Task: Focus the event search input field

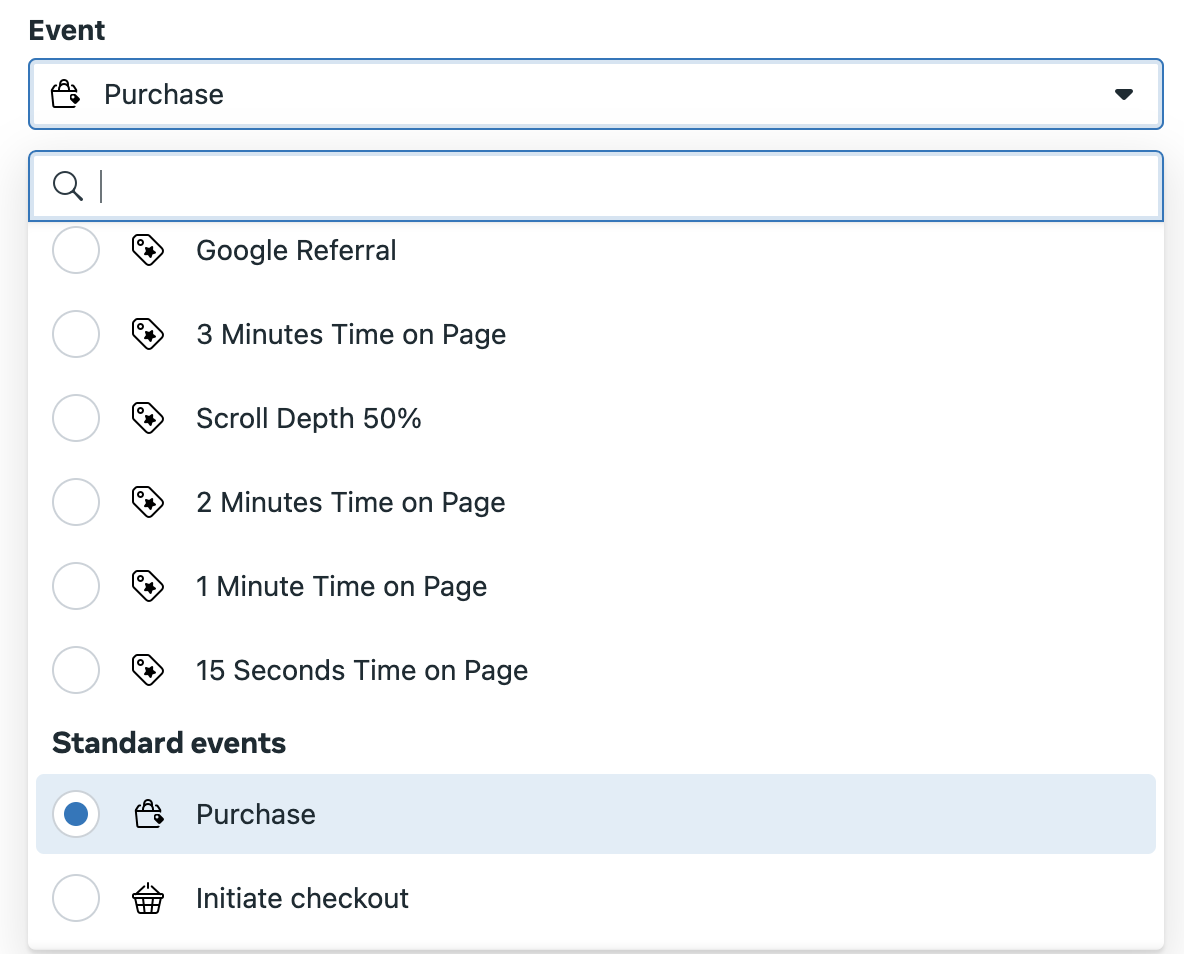Action: coord(596,186)
